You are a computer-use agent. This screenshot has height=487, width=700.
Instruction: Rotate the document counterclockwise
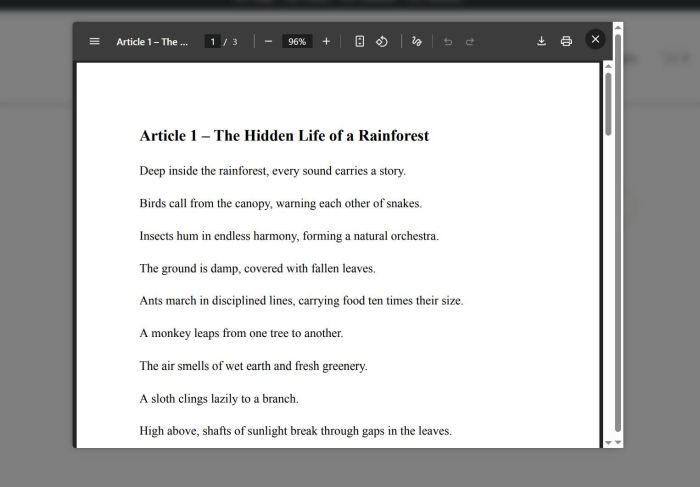[382, 41]
